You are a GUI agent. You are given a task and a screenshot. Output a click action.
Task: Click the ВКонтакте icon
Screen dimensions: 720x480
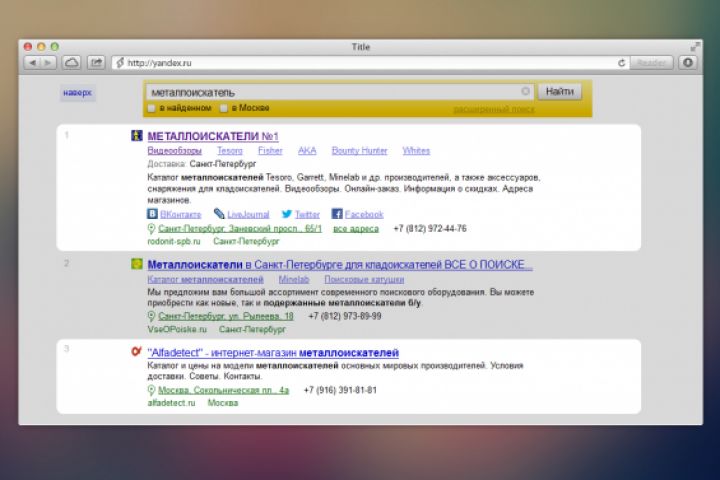(x=152, y=214)
